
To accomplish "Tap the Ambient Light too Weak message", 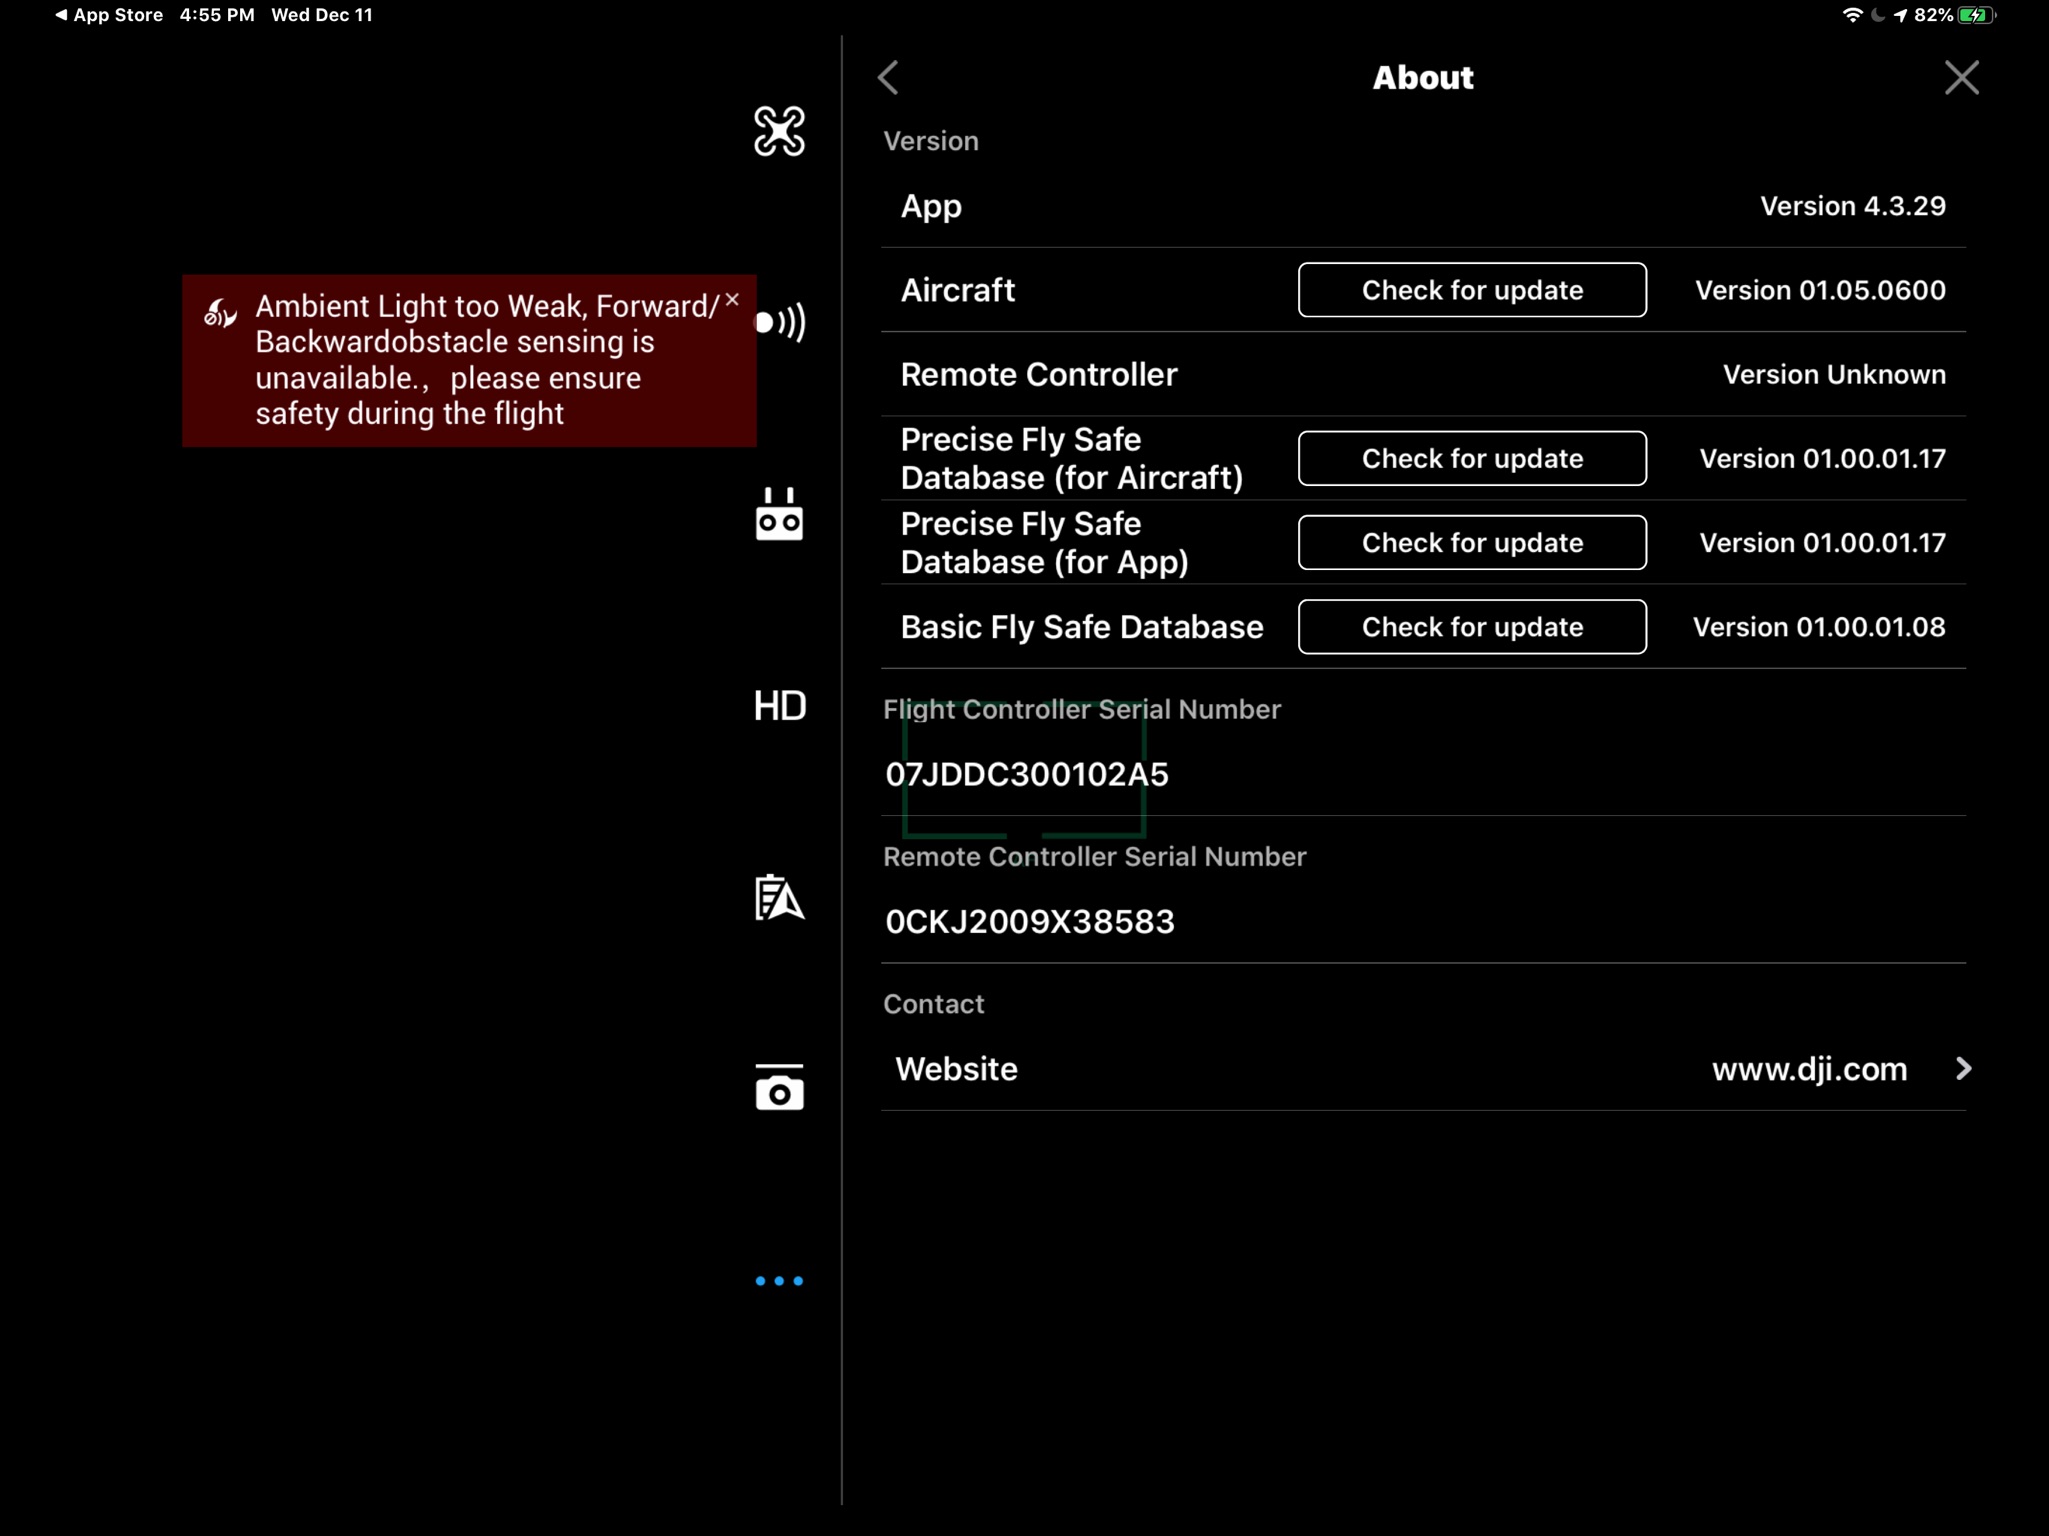I will [487, 360].
